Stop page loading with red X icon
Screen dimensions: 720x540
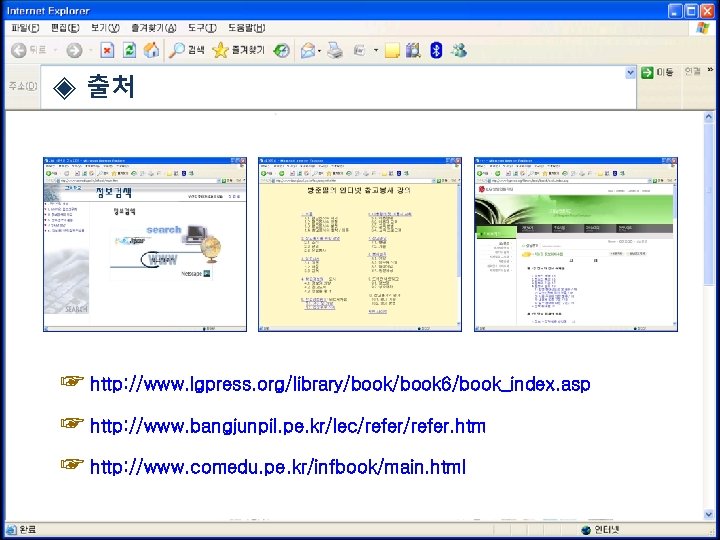[107, 50]
